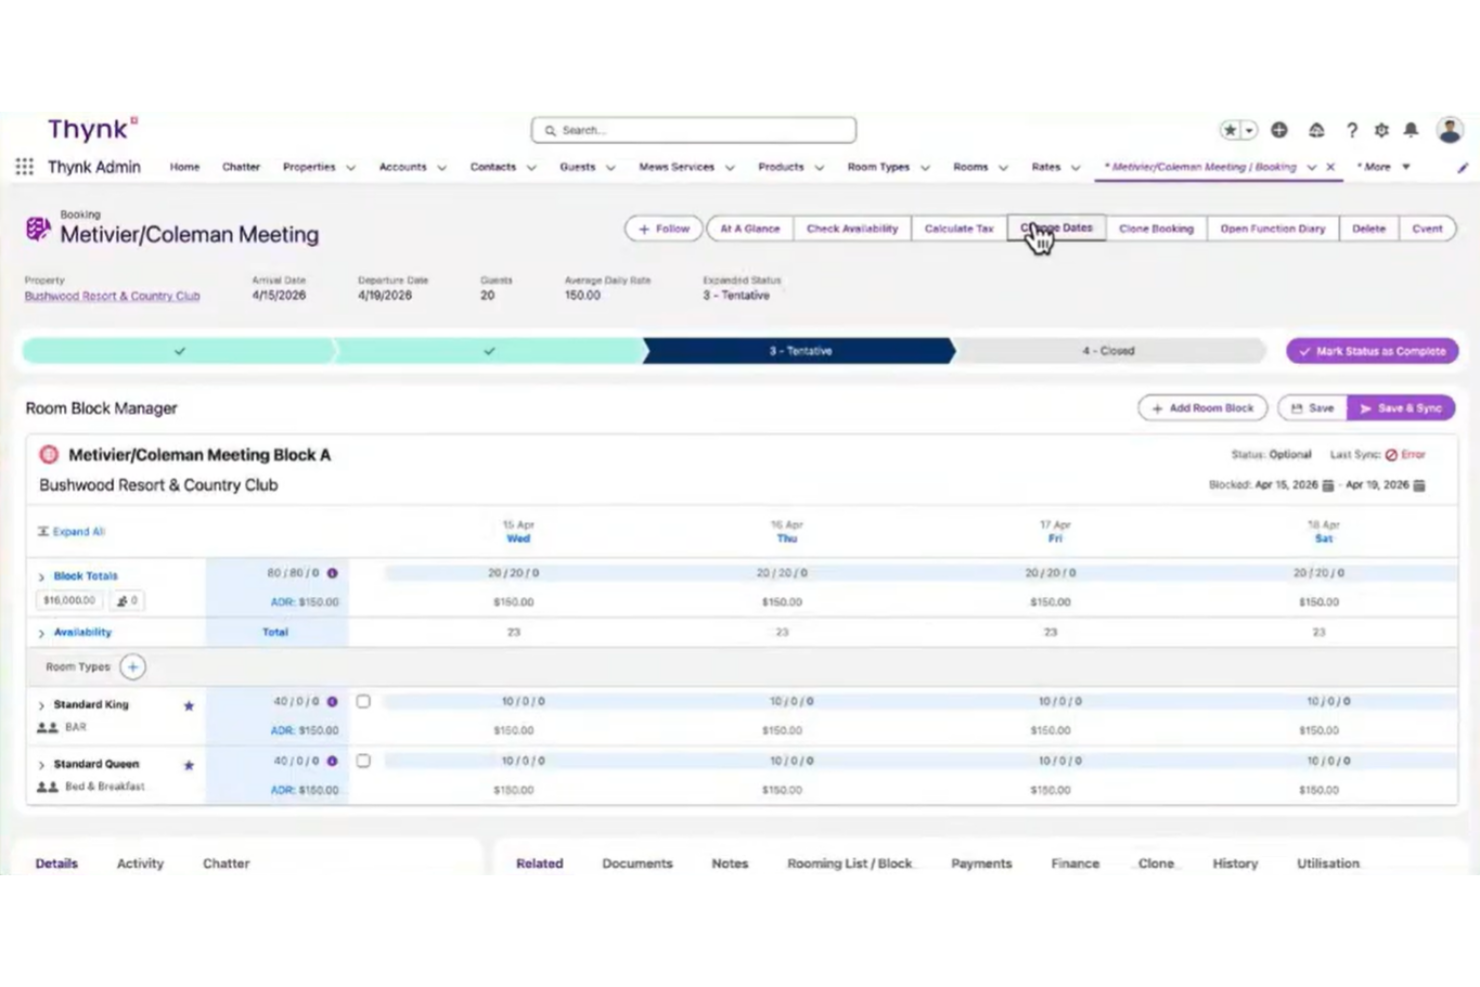Expand the Standard King row
Viewport: 1480px width, 987px height.
(41, 706)
